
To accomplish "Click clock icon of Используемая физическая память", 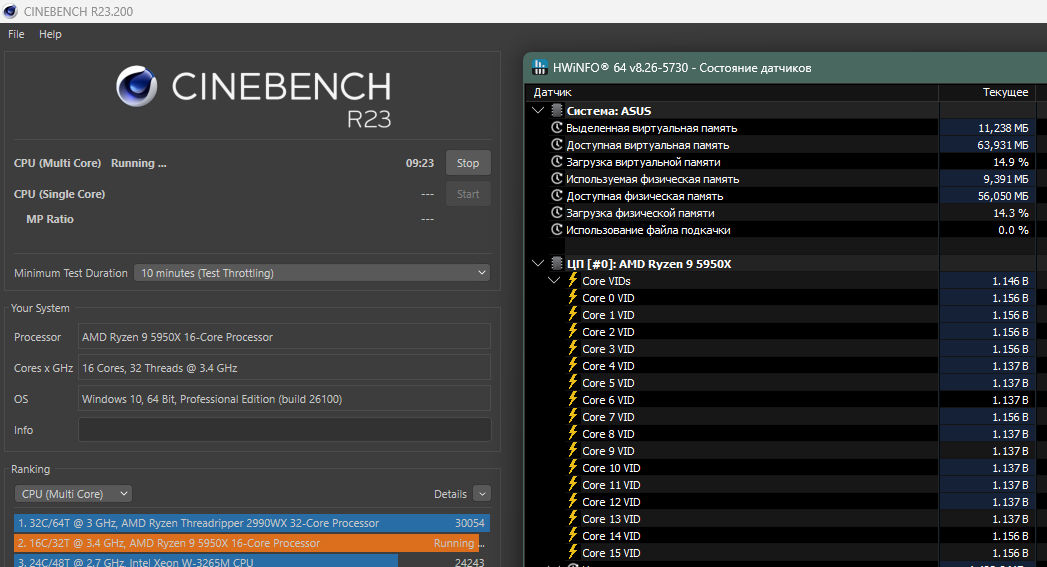I will 557,179.
